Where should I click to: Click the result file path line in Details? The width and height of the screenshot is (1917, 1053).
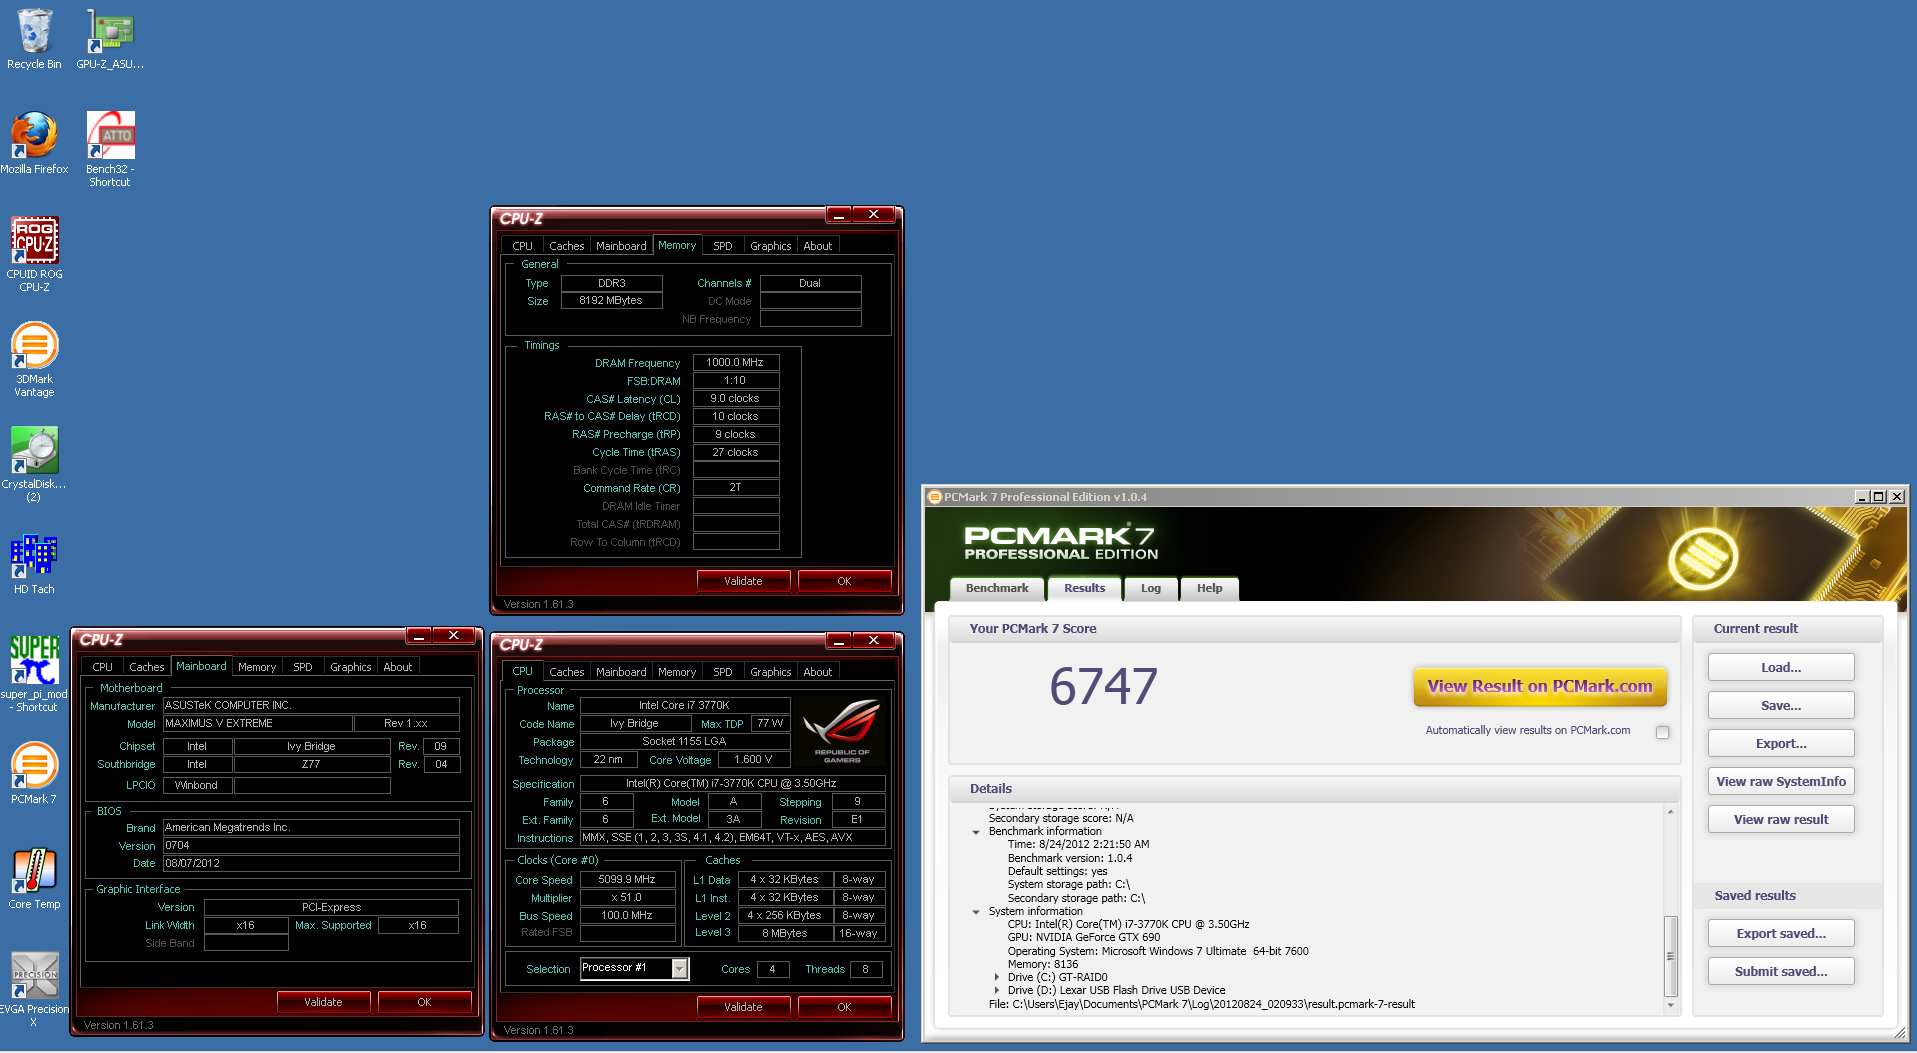click(x=1201, y=1004)
